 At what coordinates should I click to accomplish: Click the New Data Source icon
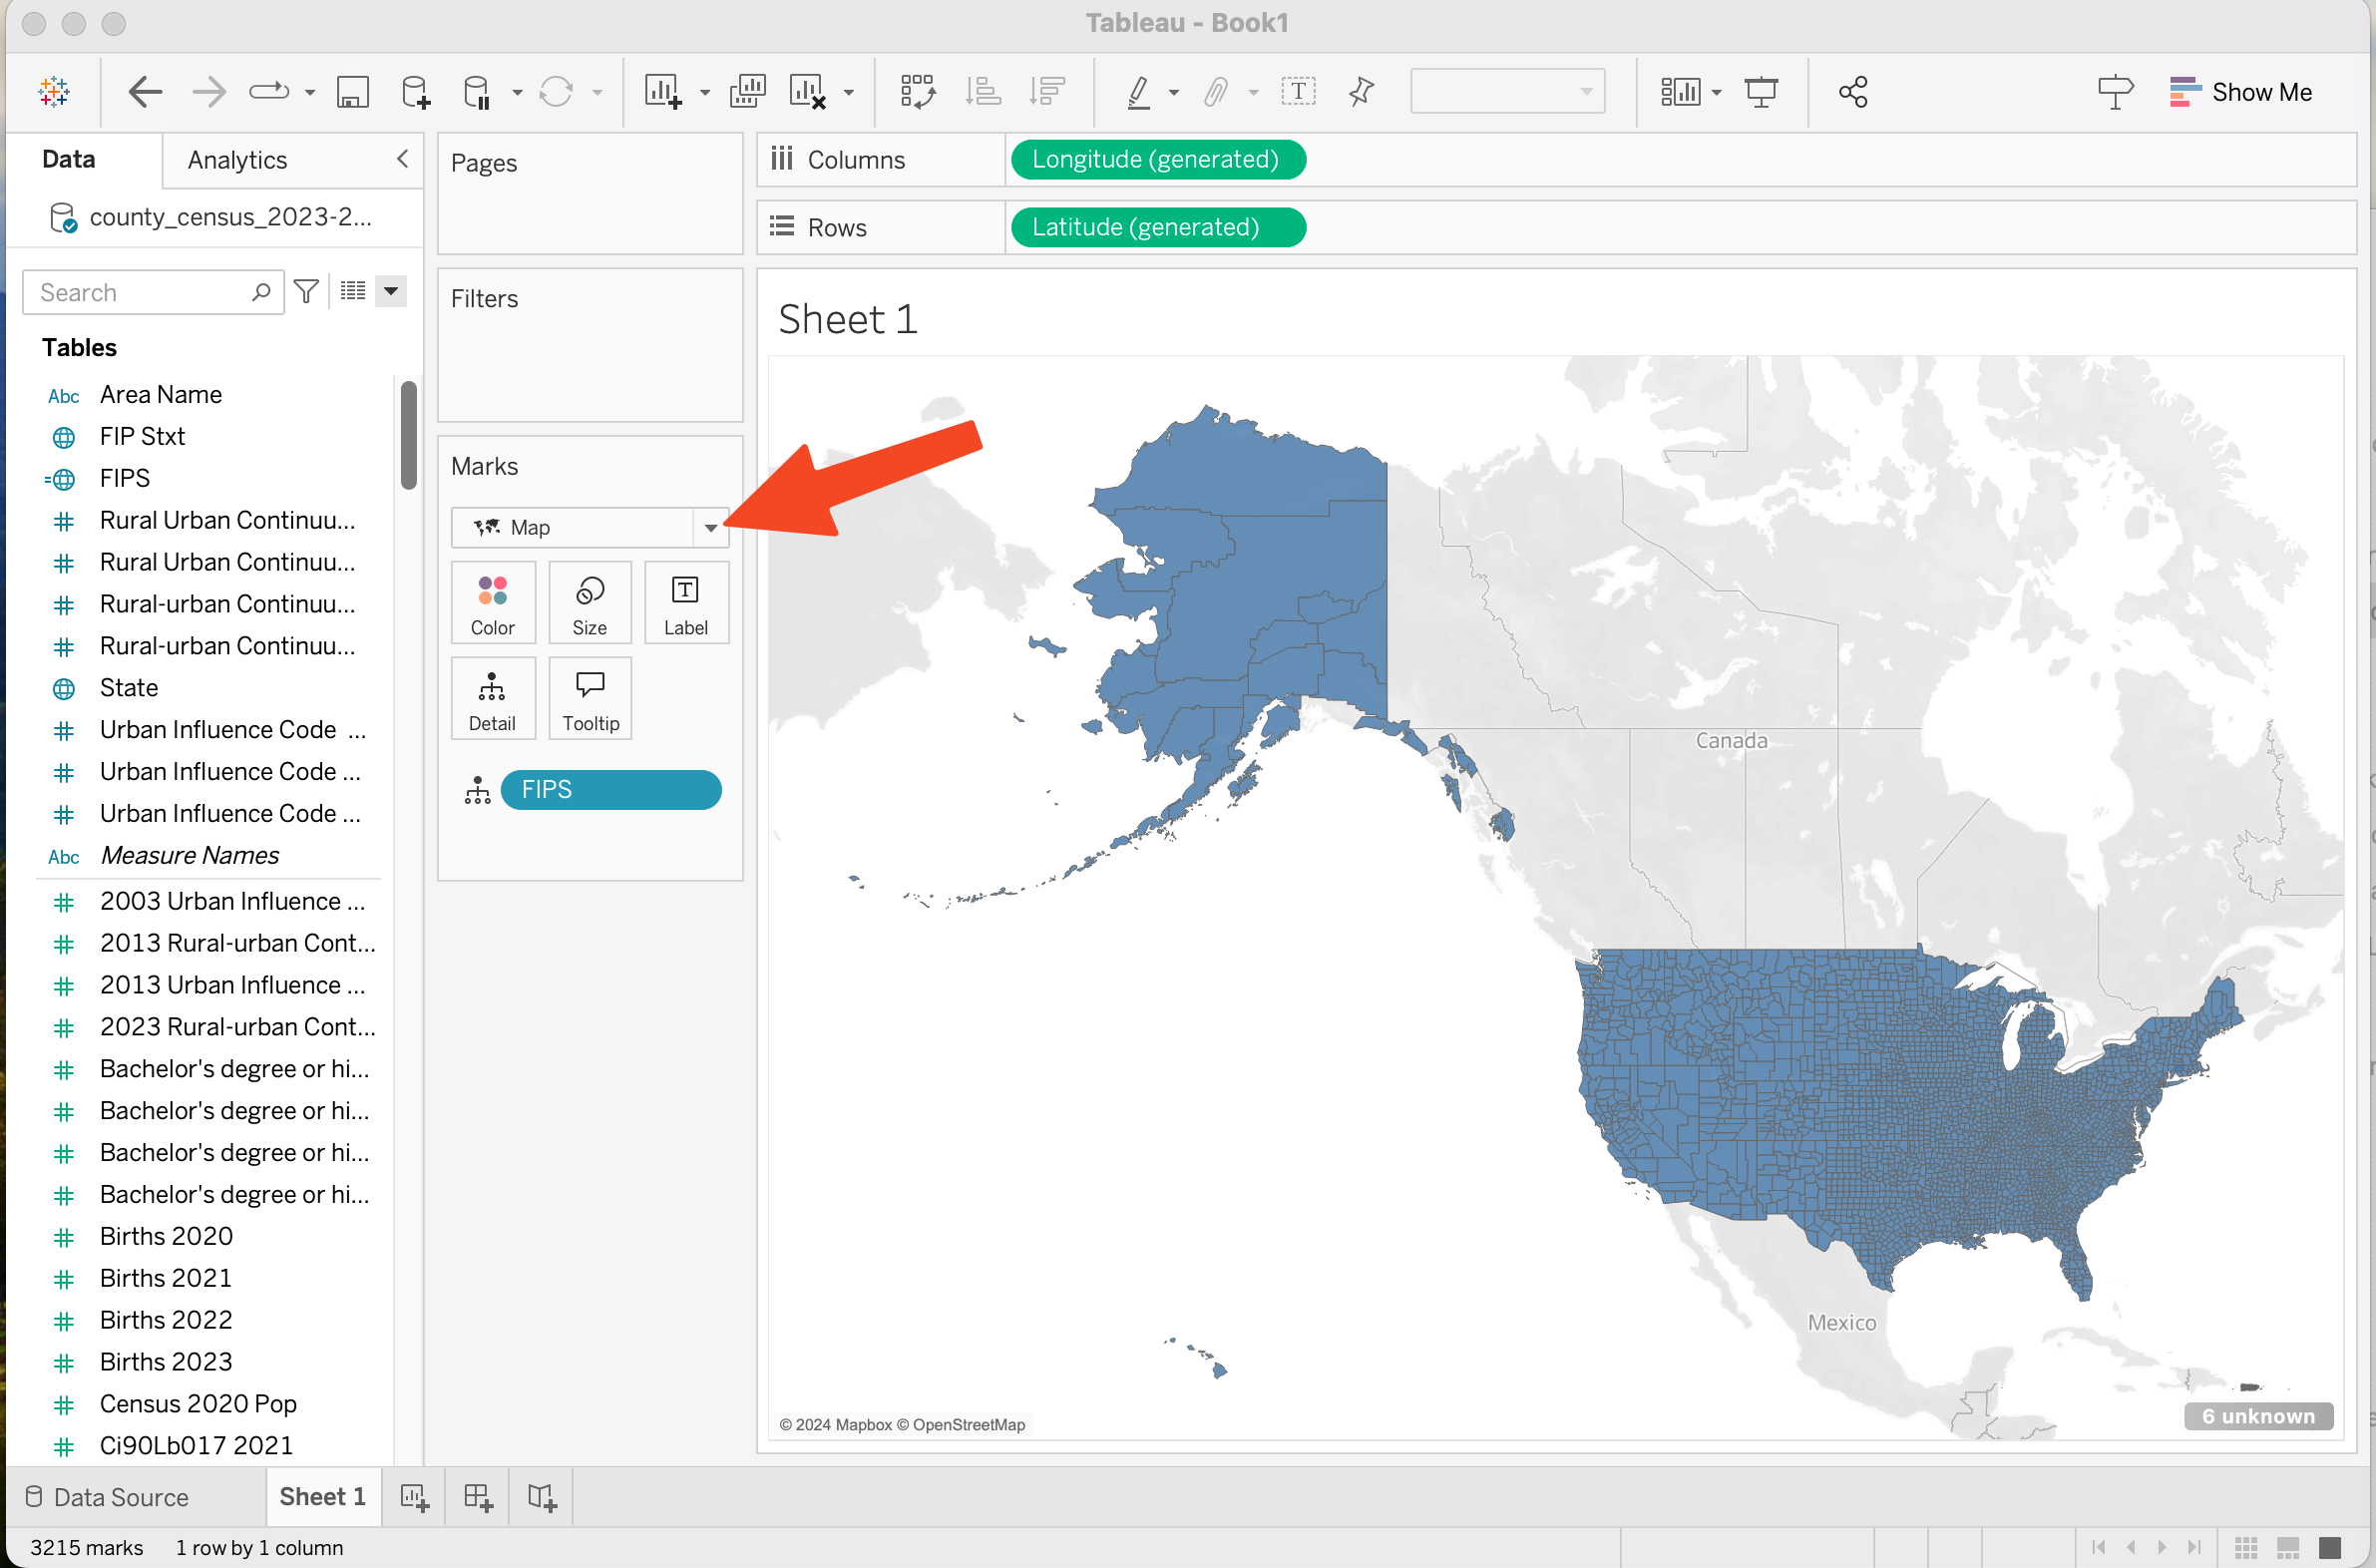pyautogui.click(x=415, y=92)
